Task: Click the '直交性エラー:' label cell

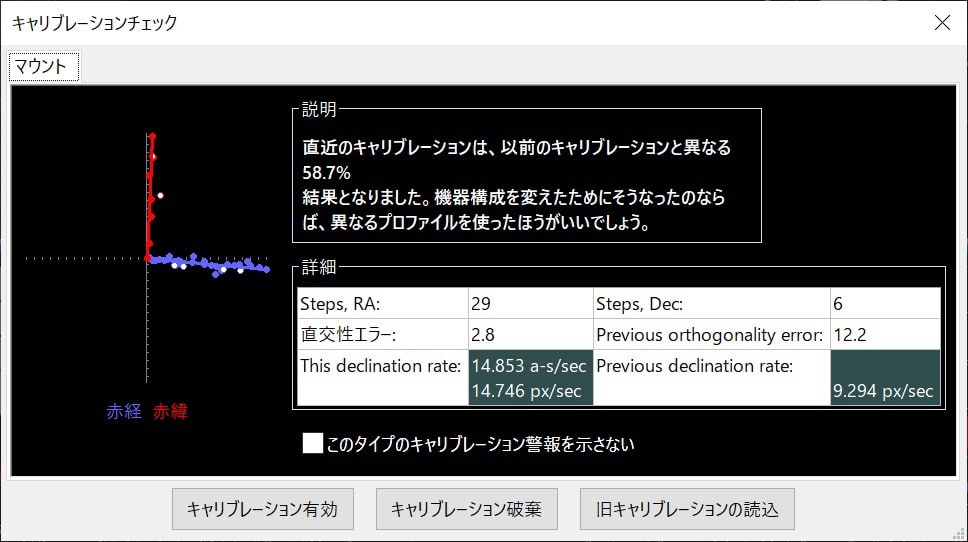Action: [x=383, y=334]
